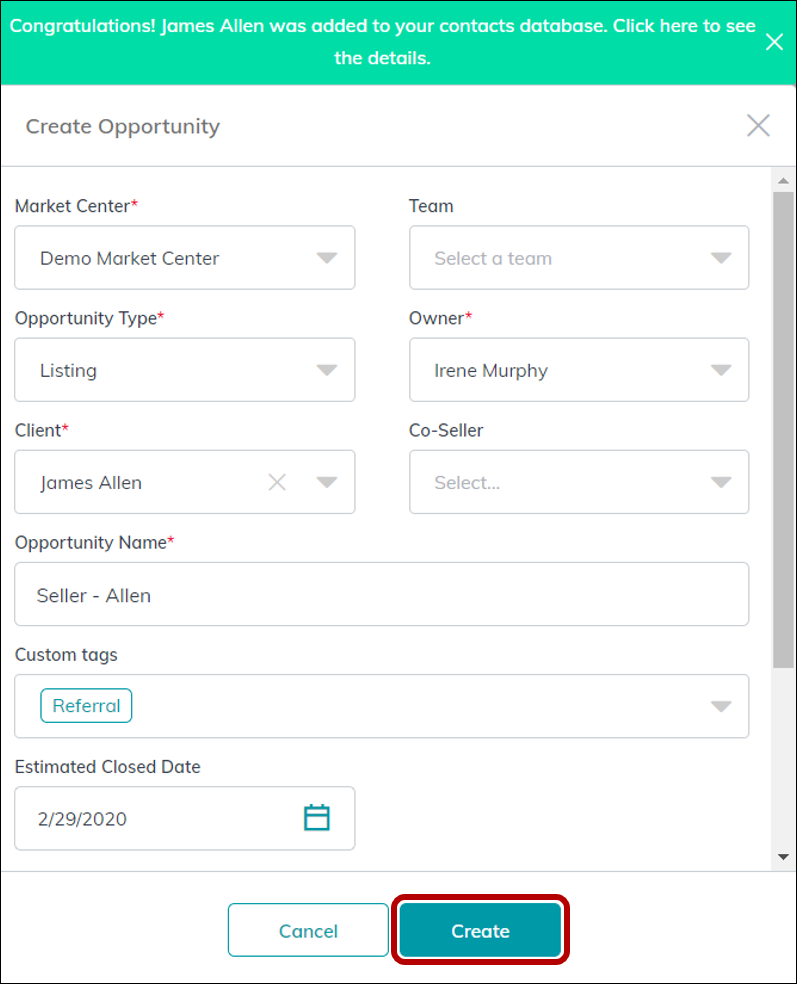The width and height of the screenshot is (797, 984).
Task: Click the Estimated Closed Date input
Action: point(185,818)
